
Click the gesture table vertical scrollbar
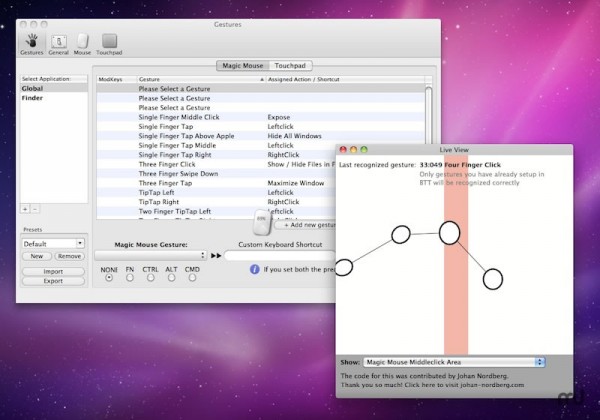(428, 150)
